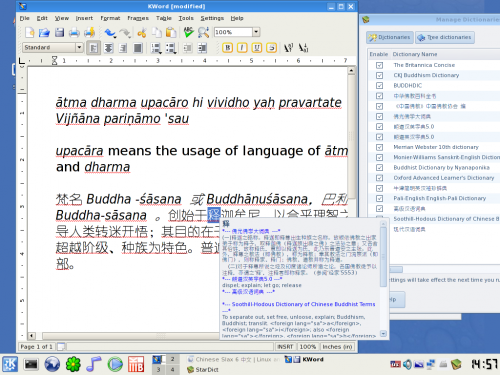Apply subscript formatting icon

point(303,48)
